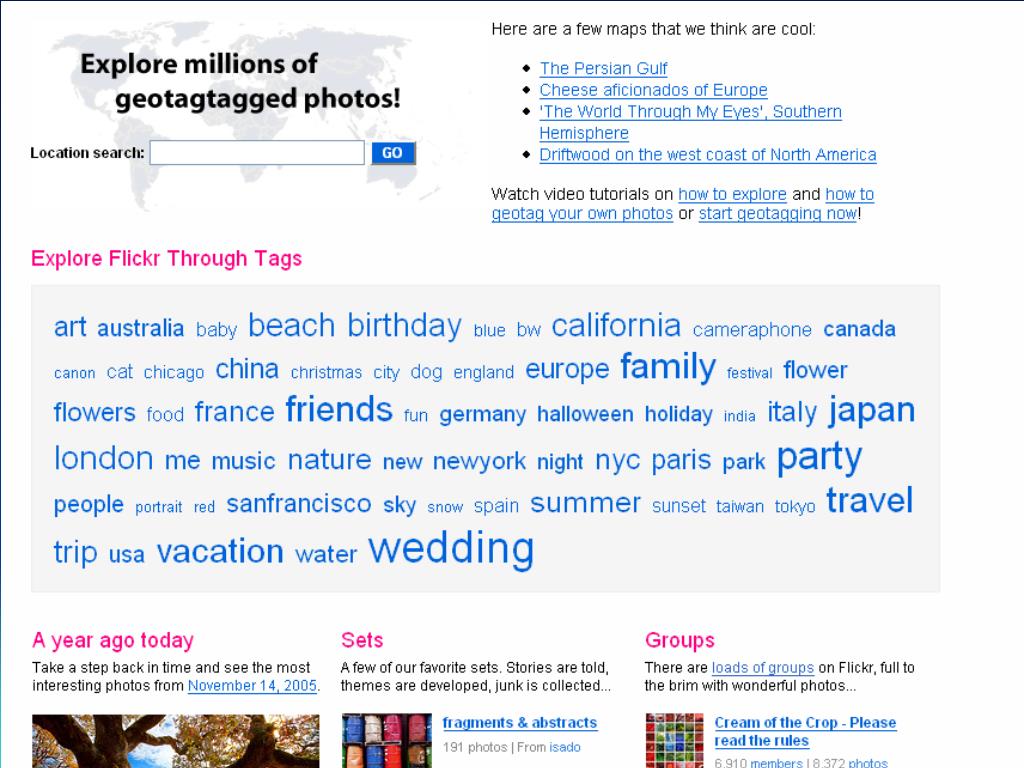Open the Cream of the Crop group thumbnail
Image resolution: width=1024 pixels, height=768 pixels.
coord(675,741)
